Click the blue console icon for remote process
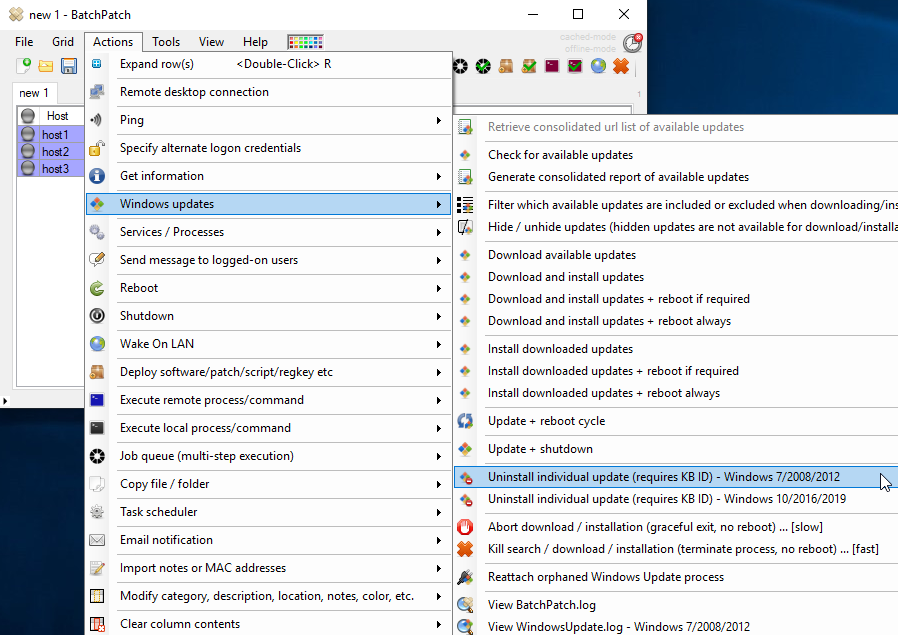This screenshot has width=898, height=635. tap(97, 400)
